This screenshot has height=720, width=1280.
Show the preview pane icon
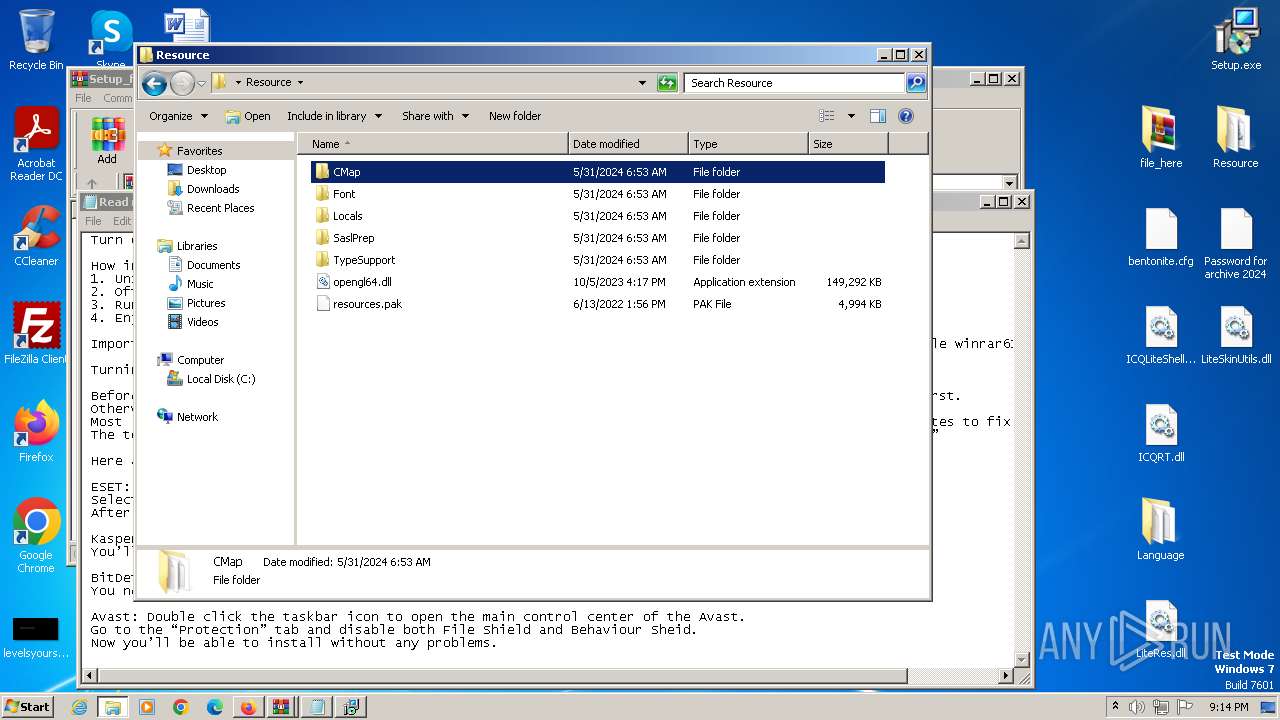(x=877, y=116)
